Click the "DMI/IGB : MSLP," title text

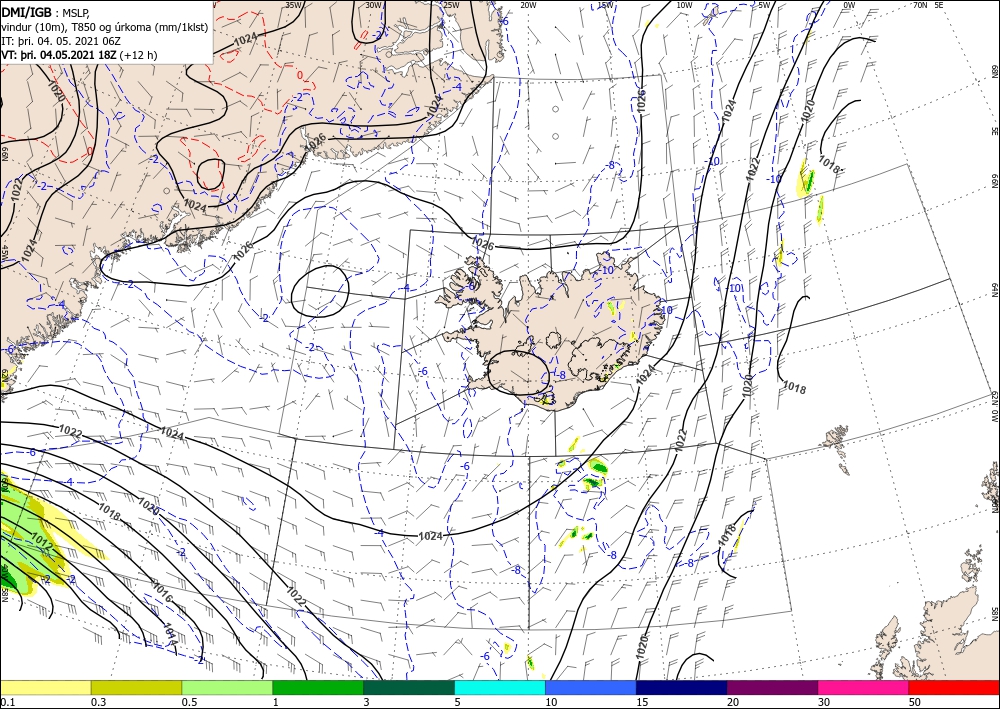46,11
